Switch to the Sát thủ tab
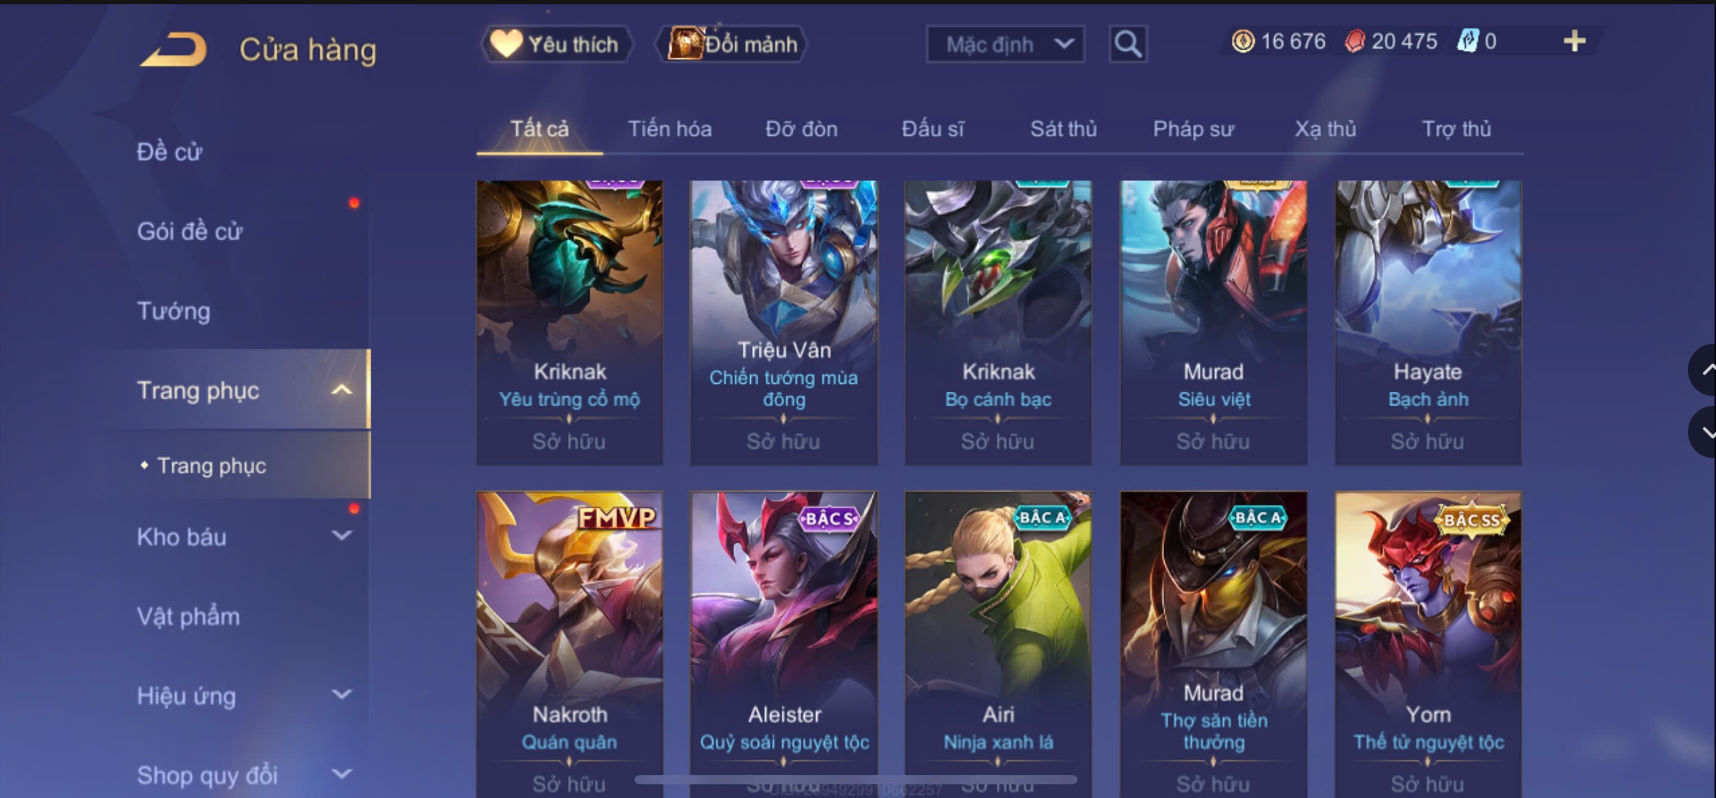Image resolution: width=1716 pixels, height=798 pixels. (x=1063, y=129)
